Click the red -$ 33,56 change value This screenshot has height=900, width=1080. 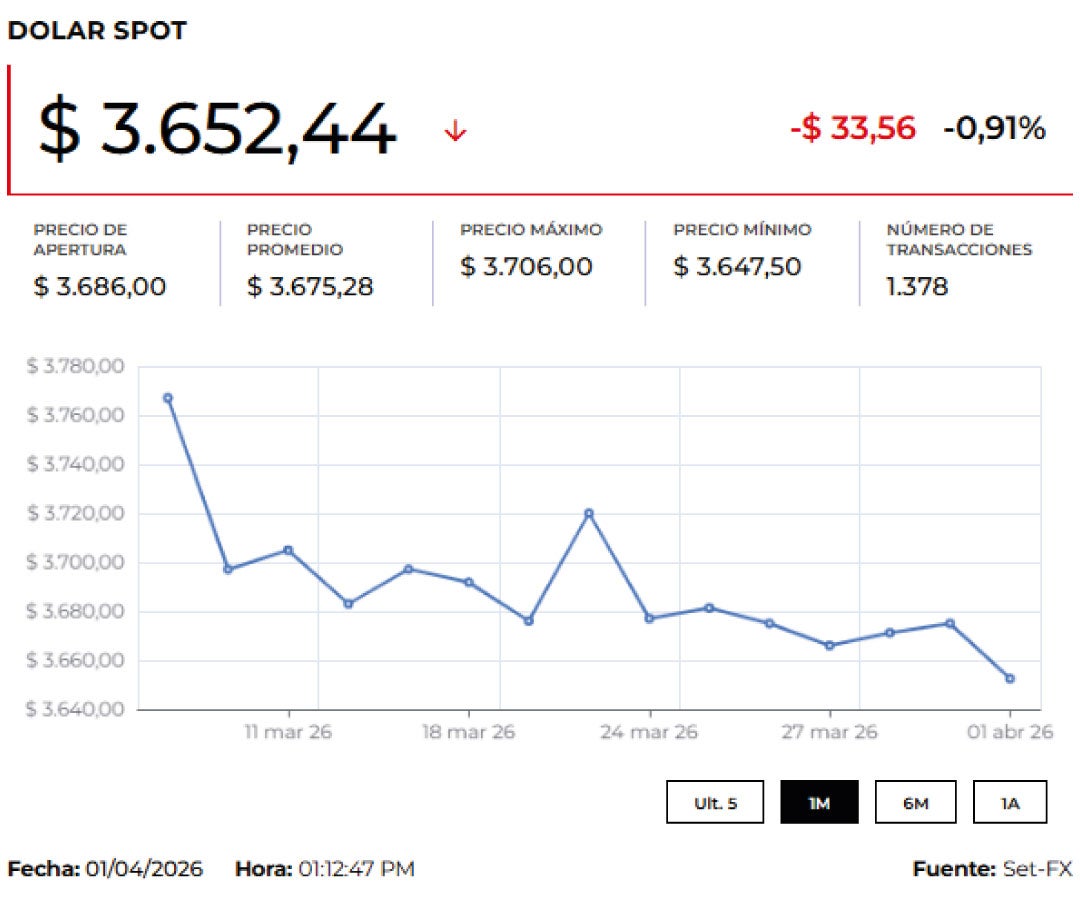852,128
